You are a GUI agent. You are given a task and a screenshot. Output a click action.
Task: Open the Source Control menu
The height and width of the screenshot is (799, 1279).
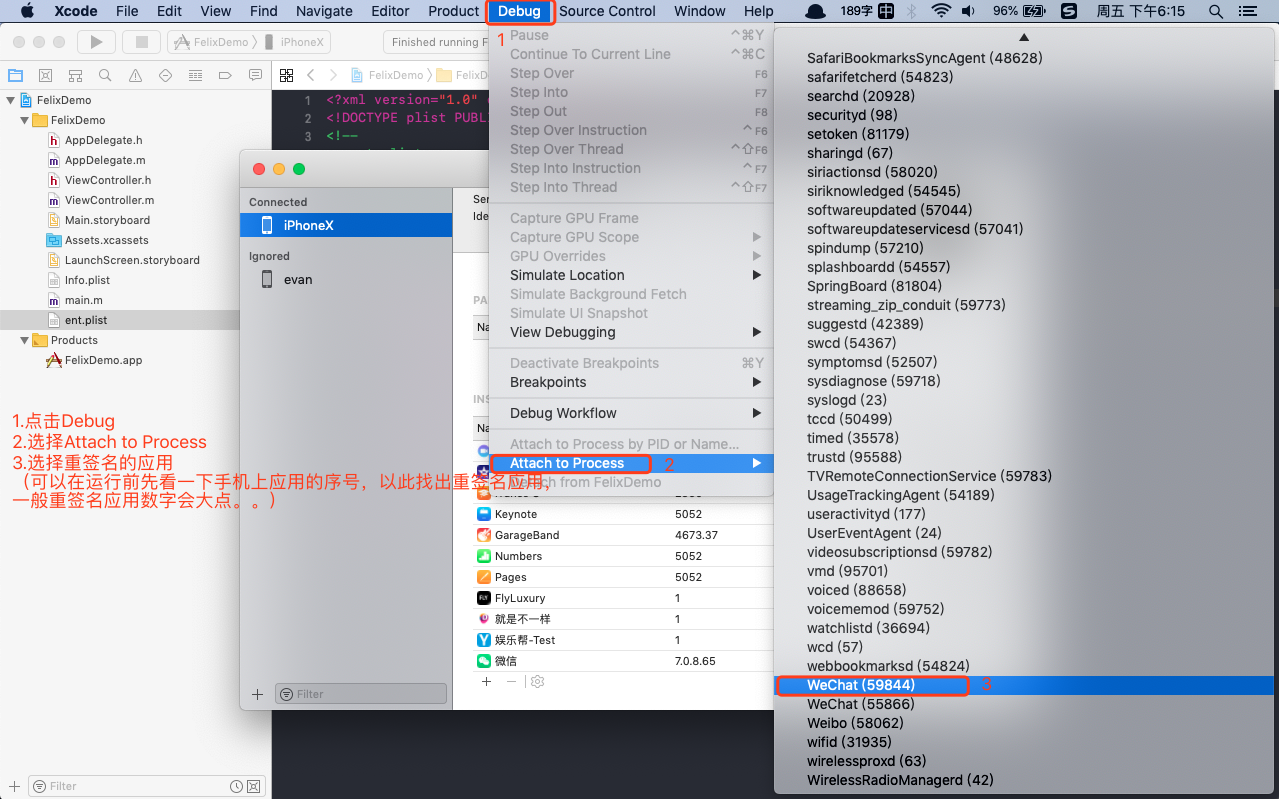607,11
